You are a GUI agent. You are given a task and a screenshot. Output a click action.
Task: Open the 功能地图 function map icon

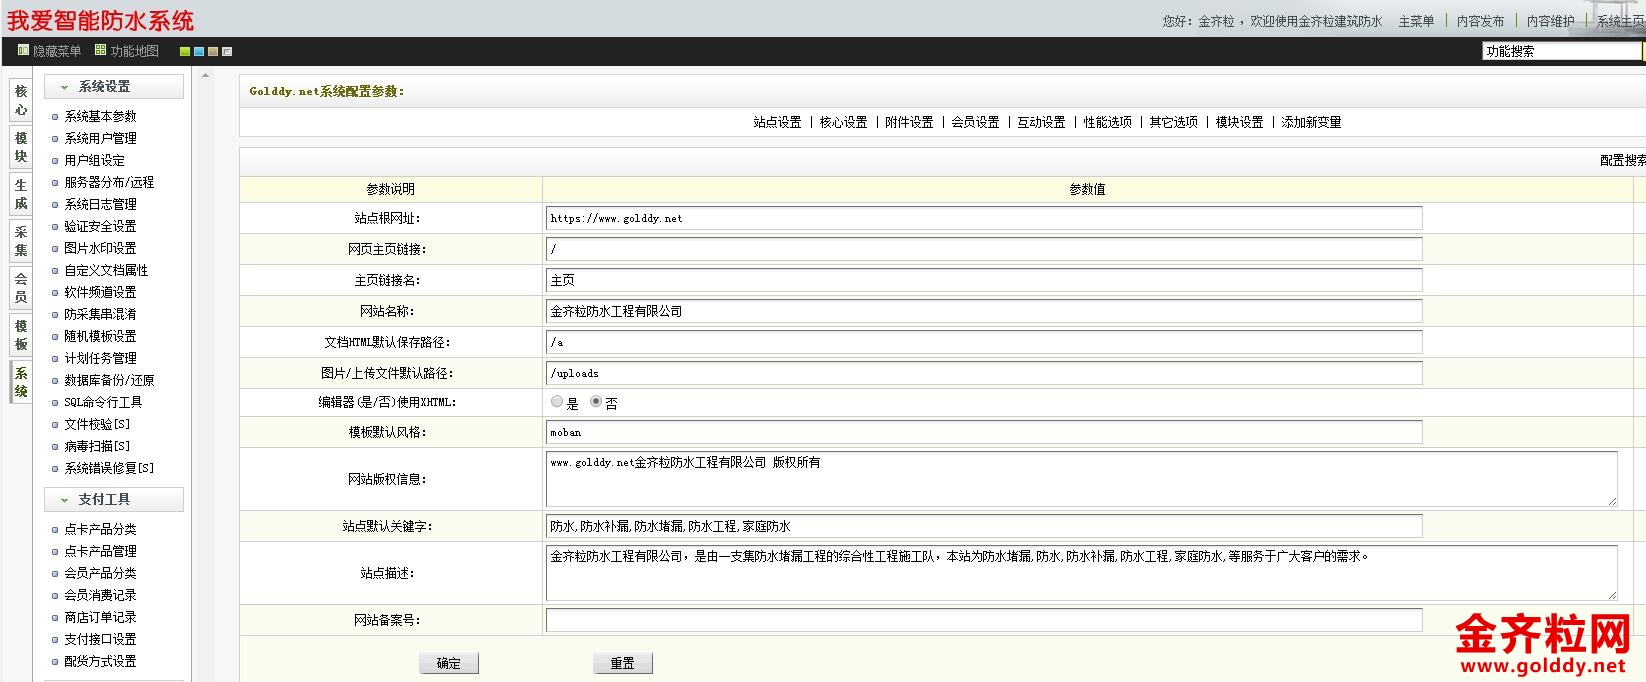click(100, 50)
